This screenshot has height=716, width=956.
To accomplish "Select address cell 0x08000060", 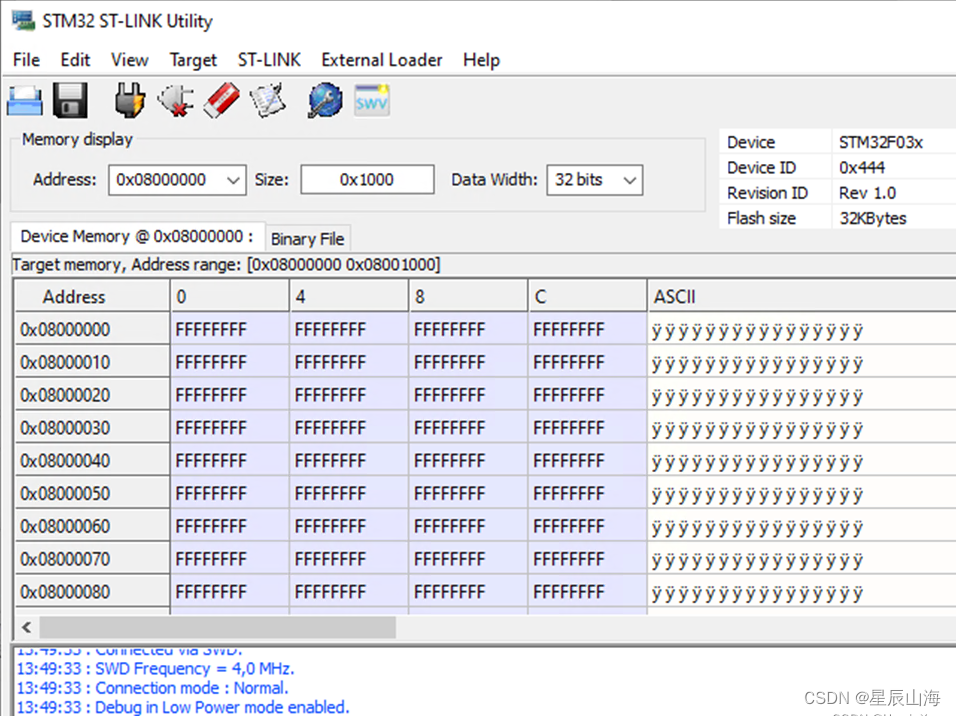I will point(91,526).
